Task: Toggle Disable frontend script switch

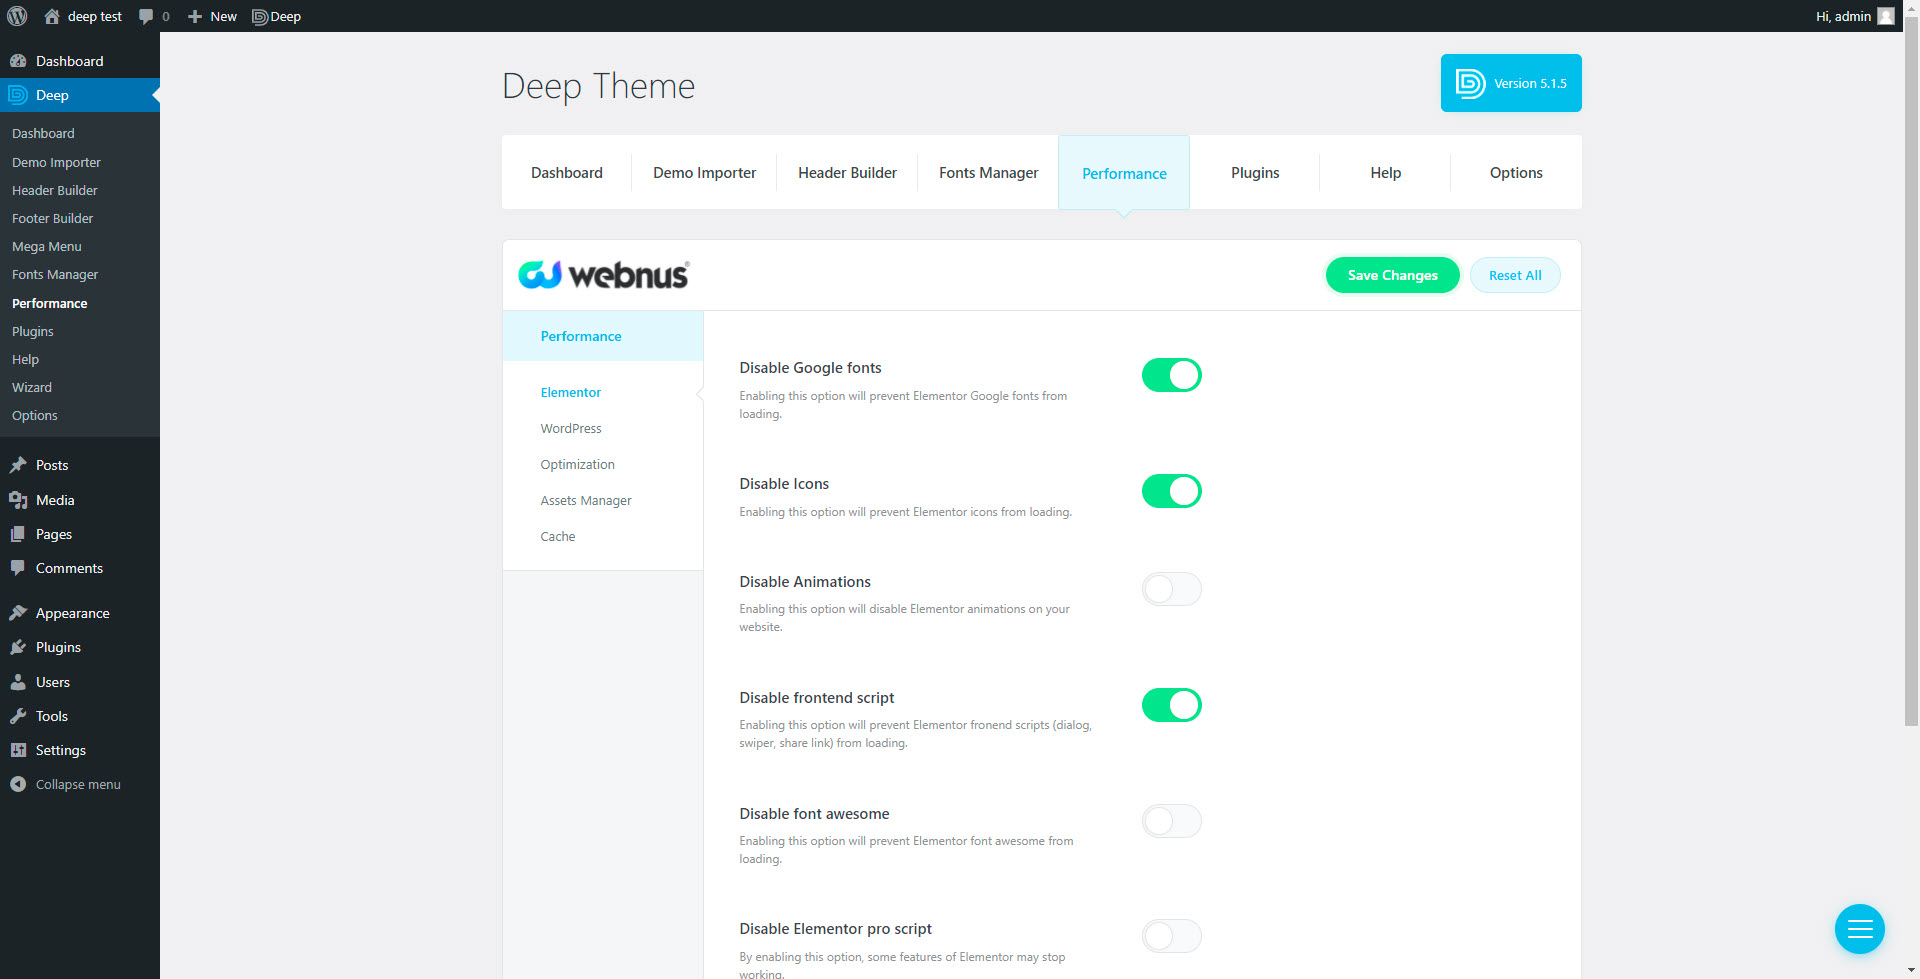Action: tap(1172, 705)
